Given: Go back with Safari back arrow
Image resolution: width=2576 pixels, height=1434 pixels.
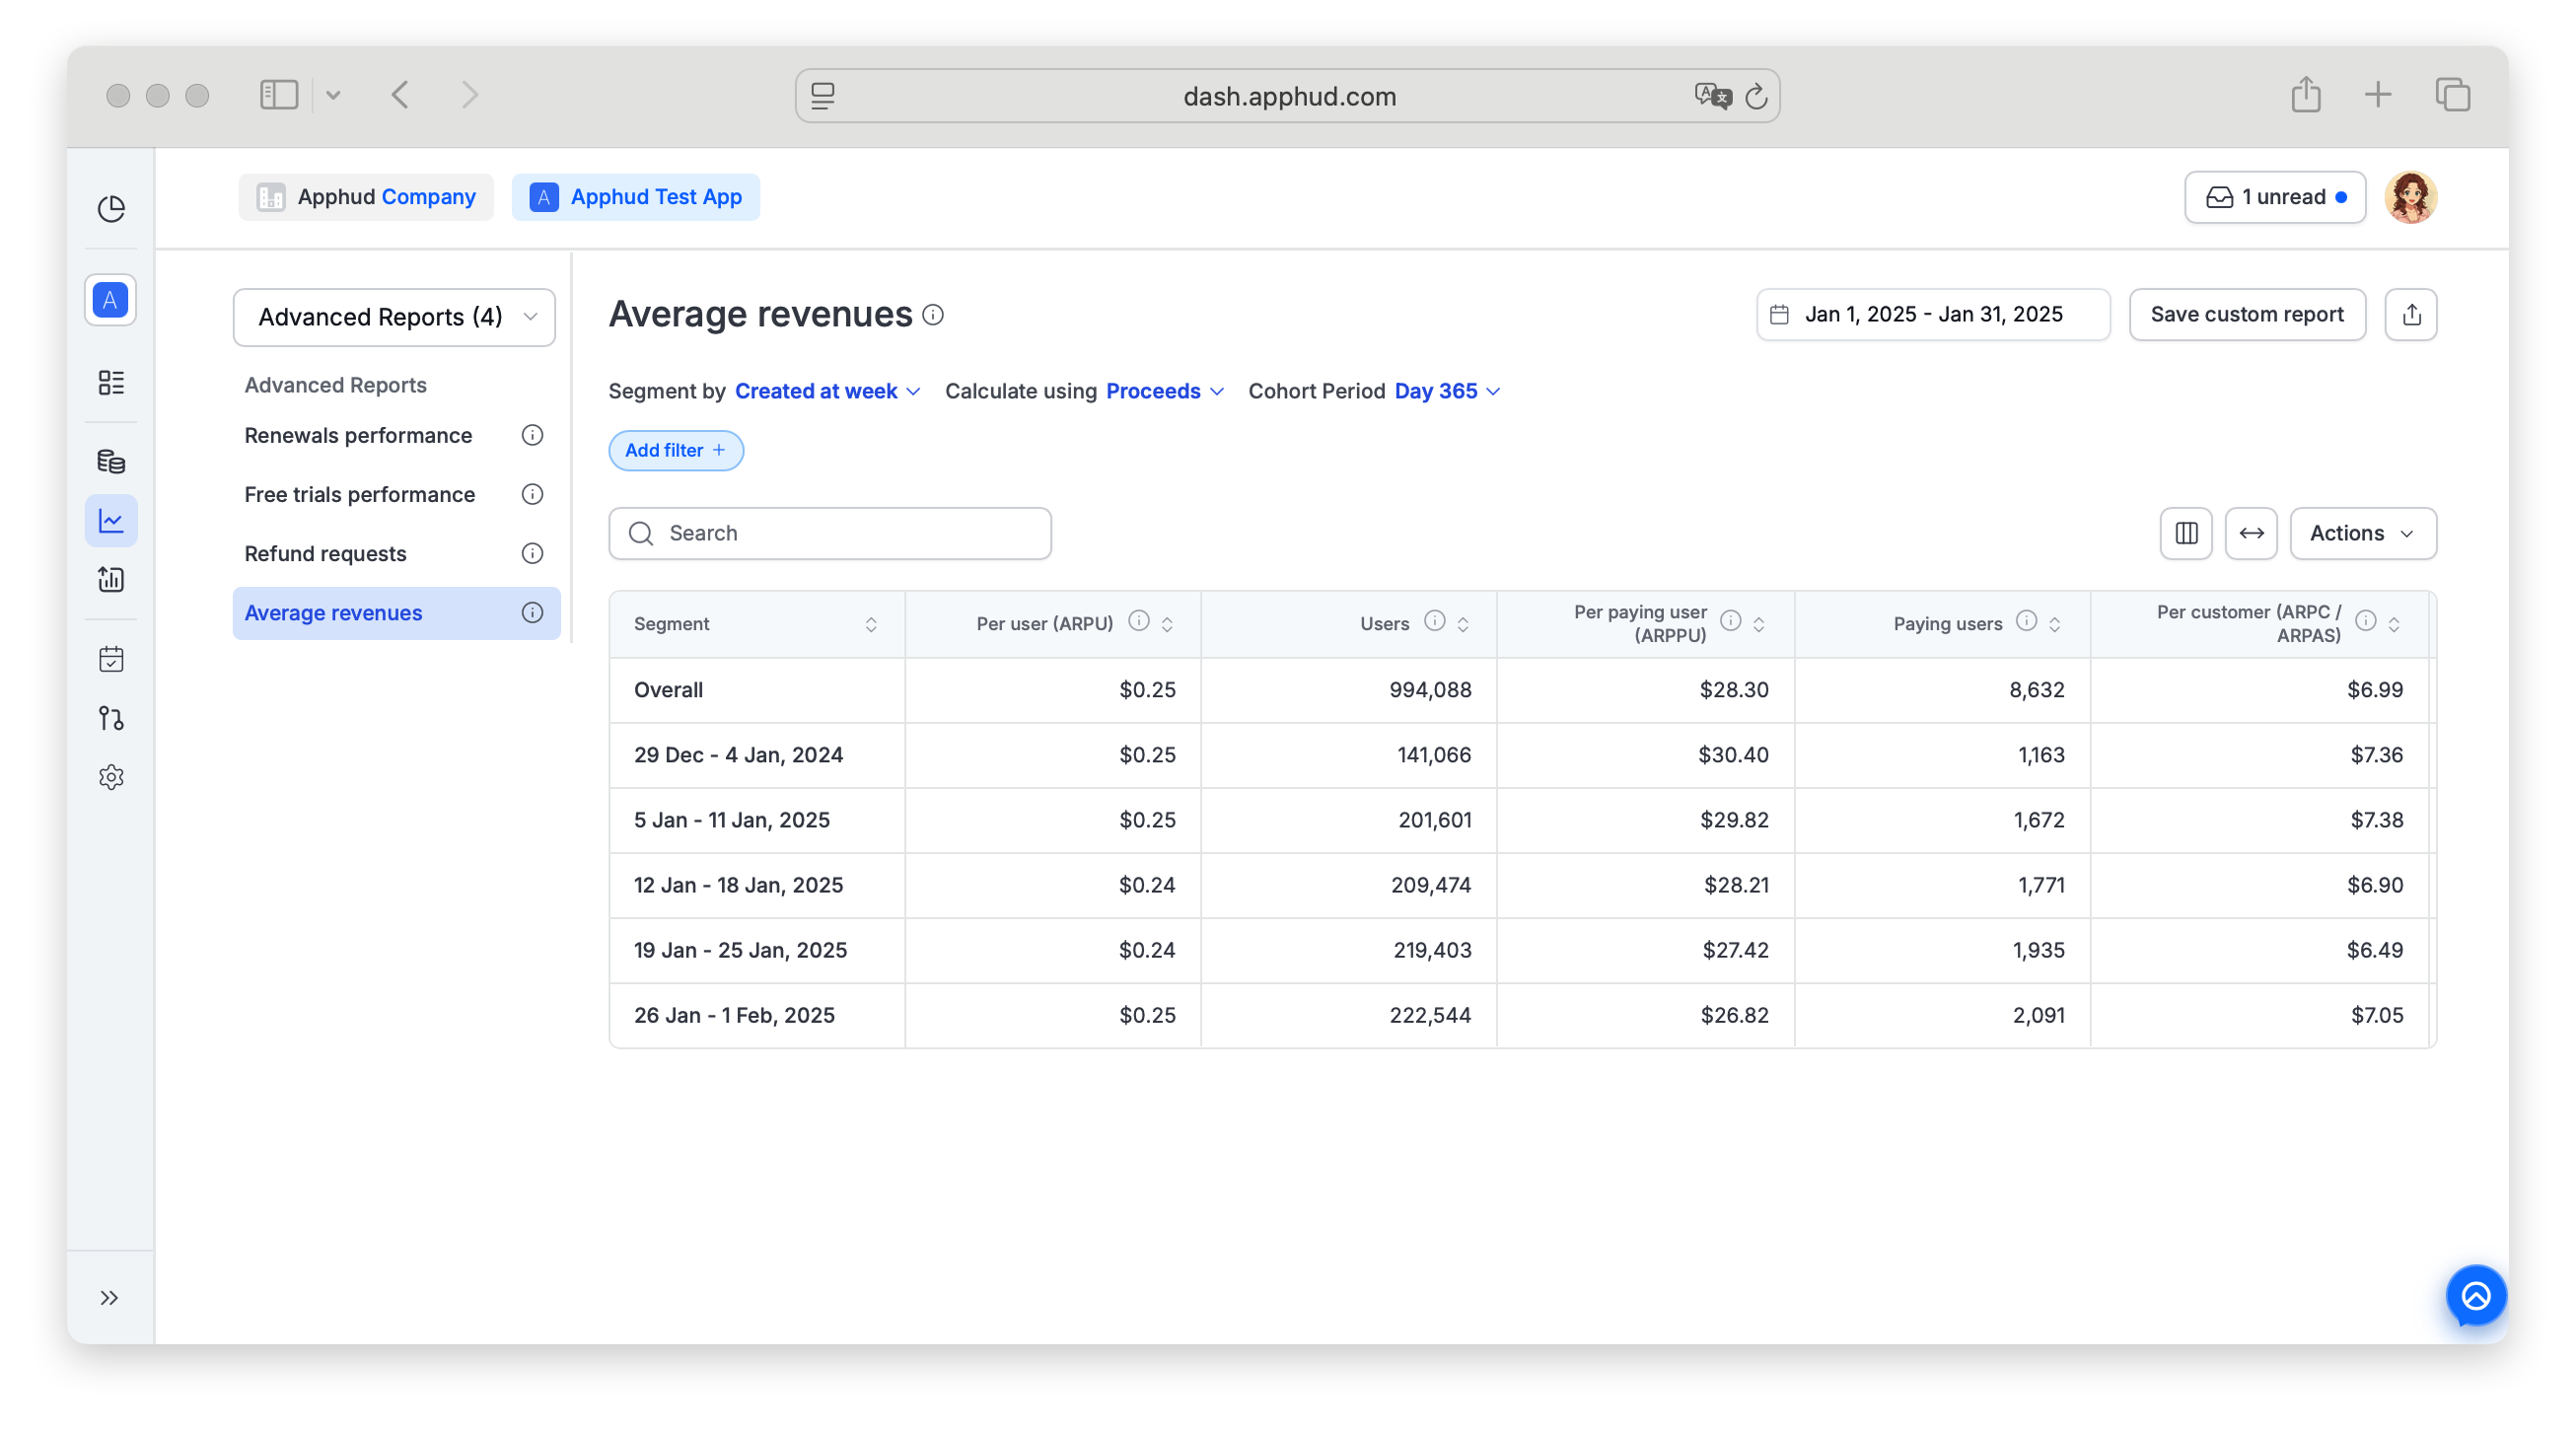Looking at the screenshot, I should coord(400,95).
